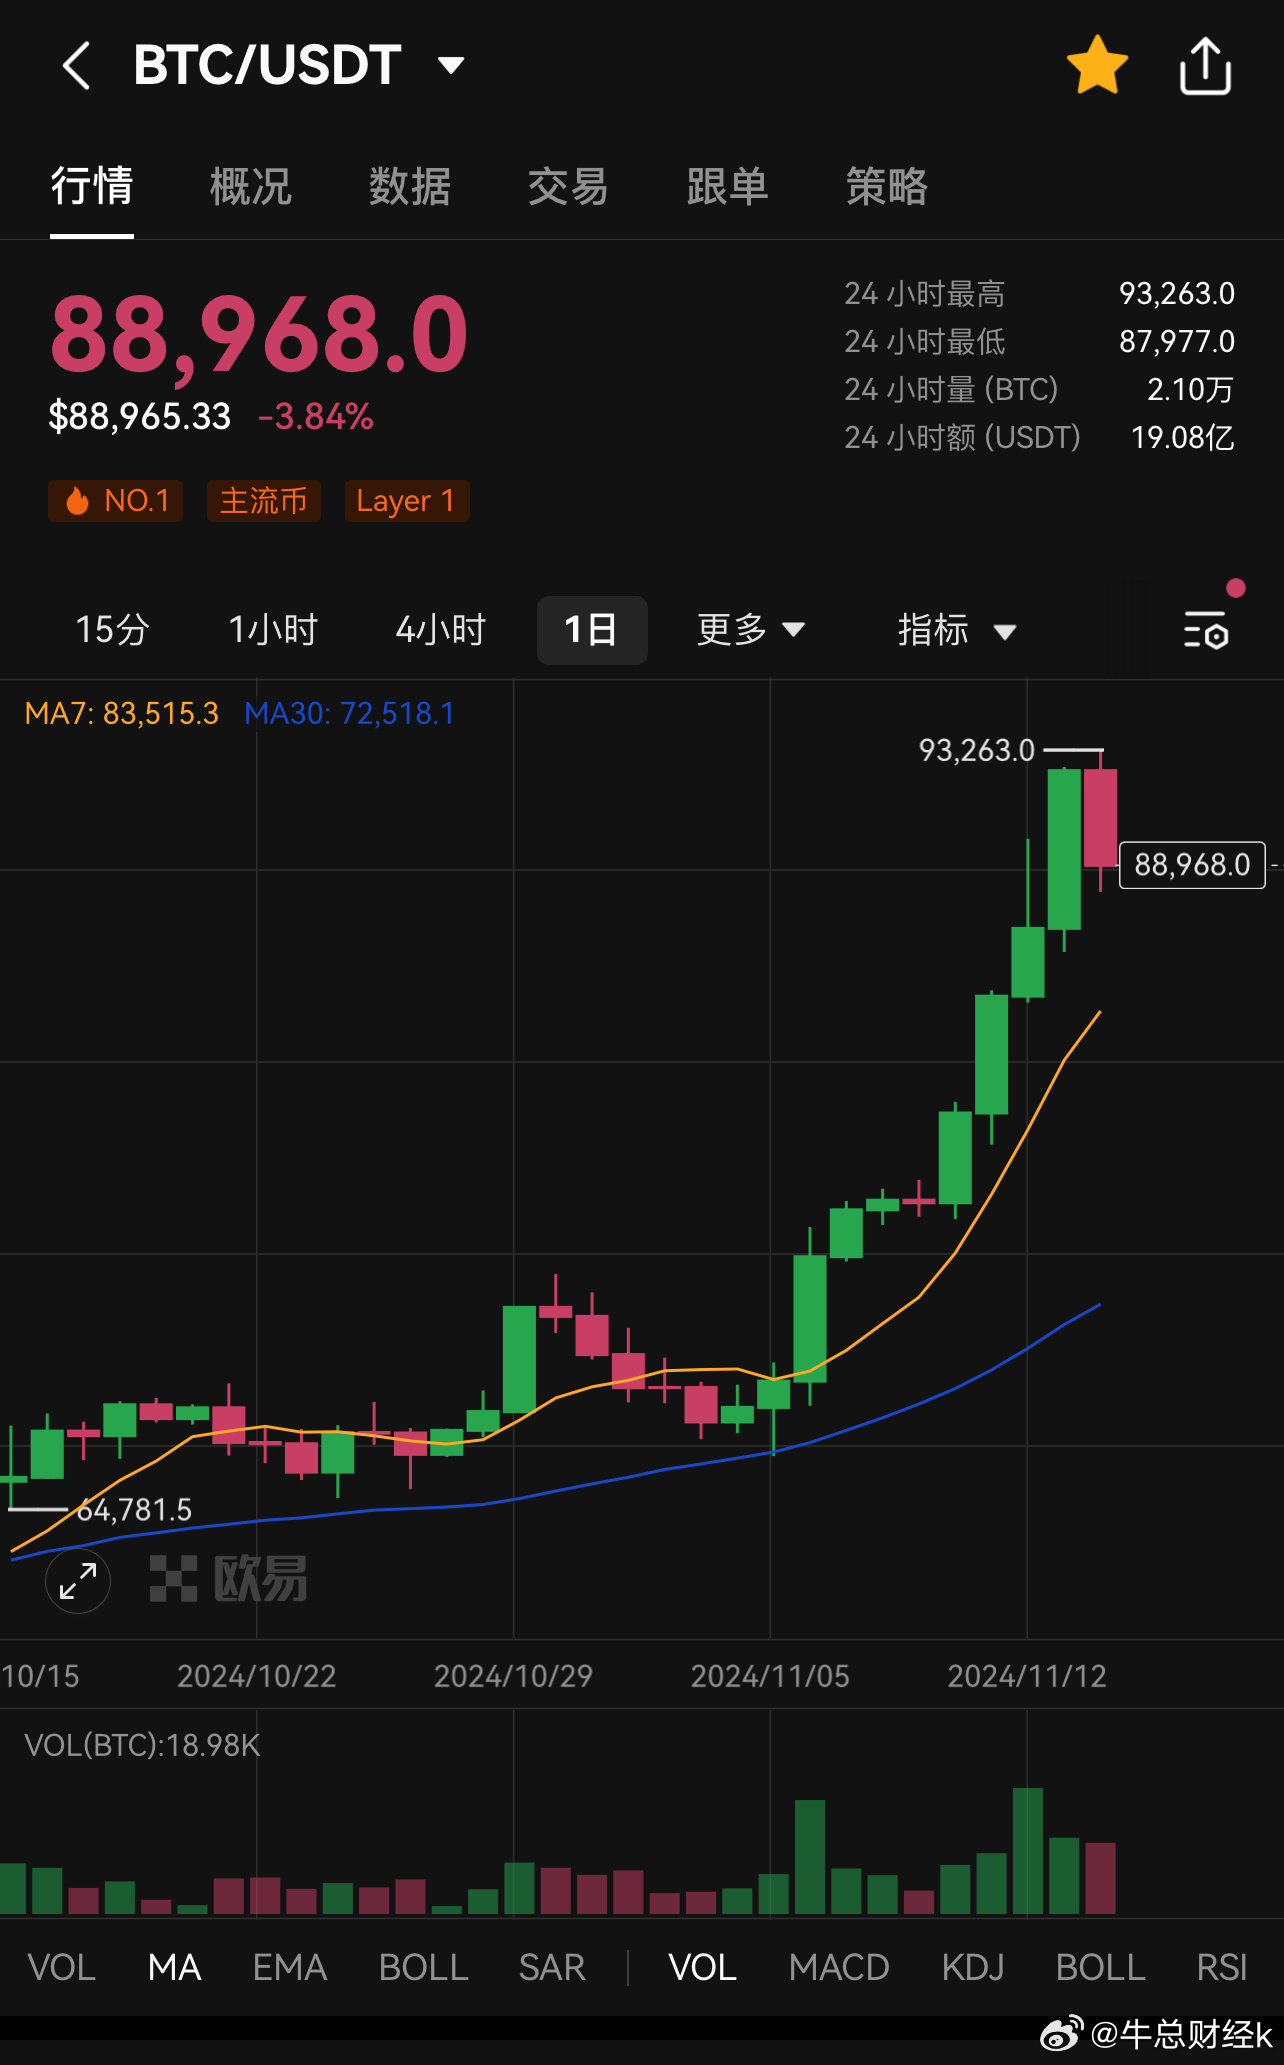Select the 1日 timeframe

(592, 630)
